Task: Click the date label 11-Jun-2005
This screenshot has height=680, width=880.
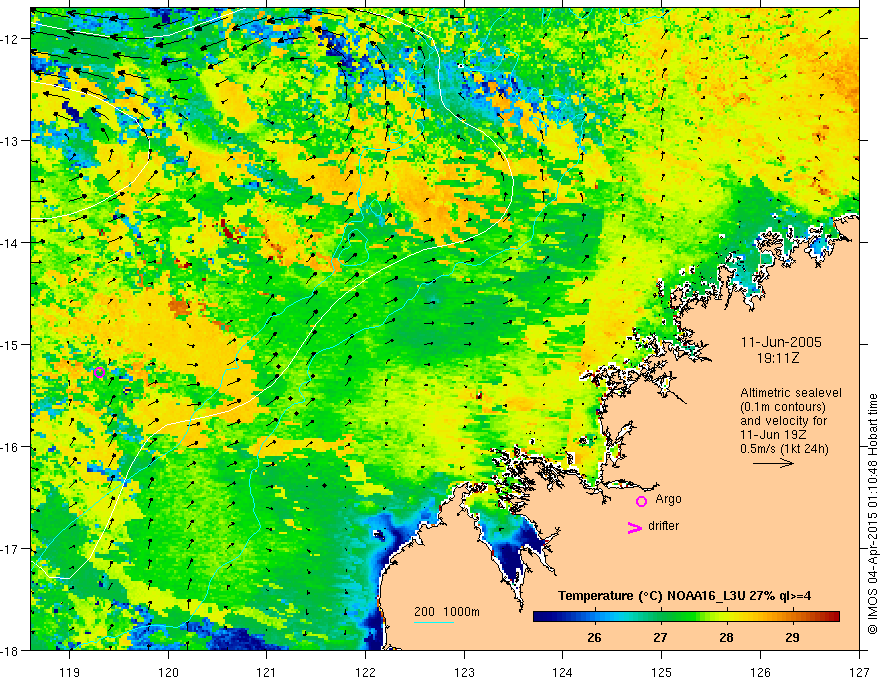Action: pyautogui.click(x=781, y=342)
